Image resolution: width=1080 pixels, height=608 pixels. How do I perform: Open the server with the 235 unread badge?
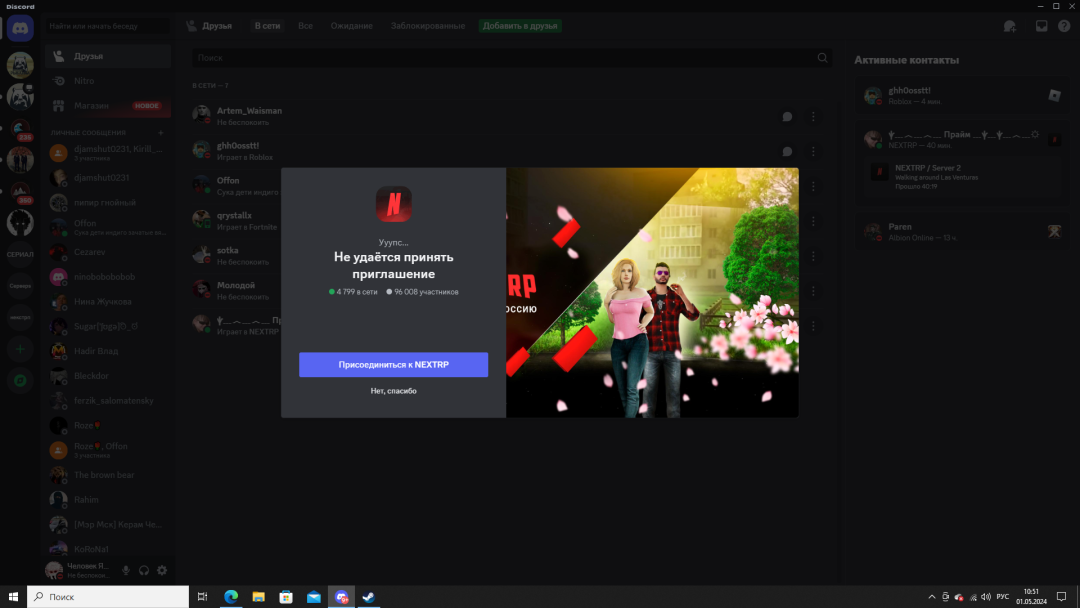click(20, 129)
